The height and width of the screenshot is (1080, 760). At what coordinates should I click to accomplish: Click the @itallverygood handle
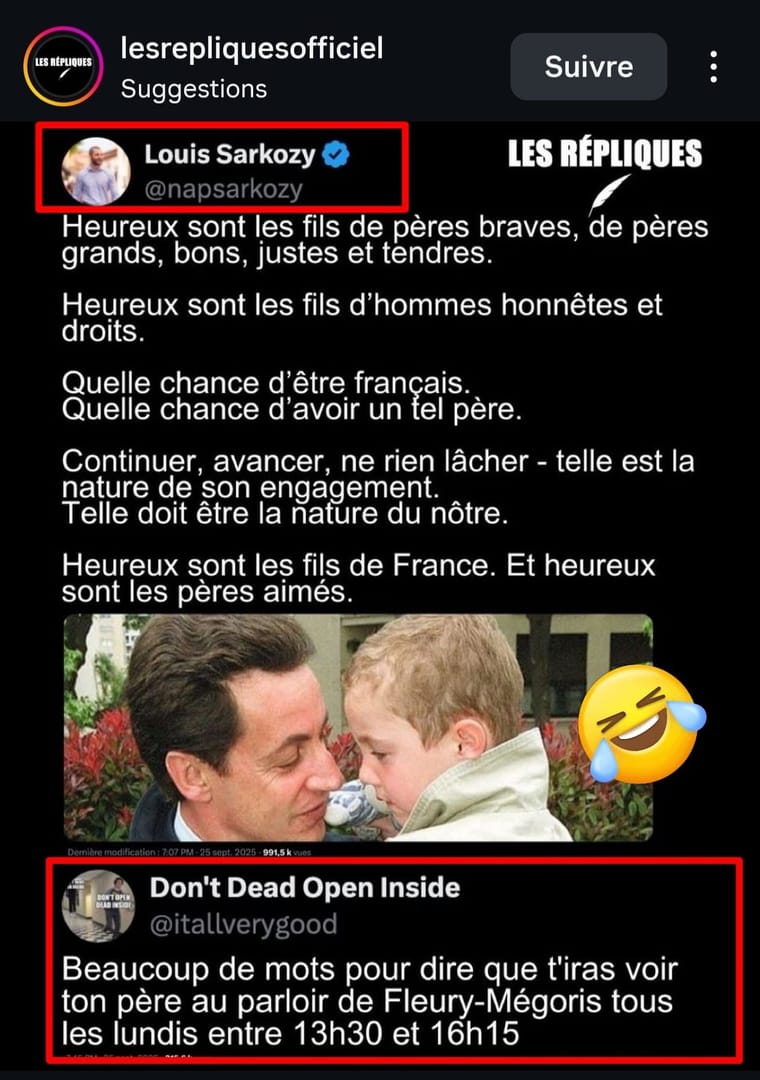tap(243, 924)
